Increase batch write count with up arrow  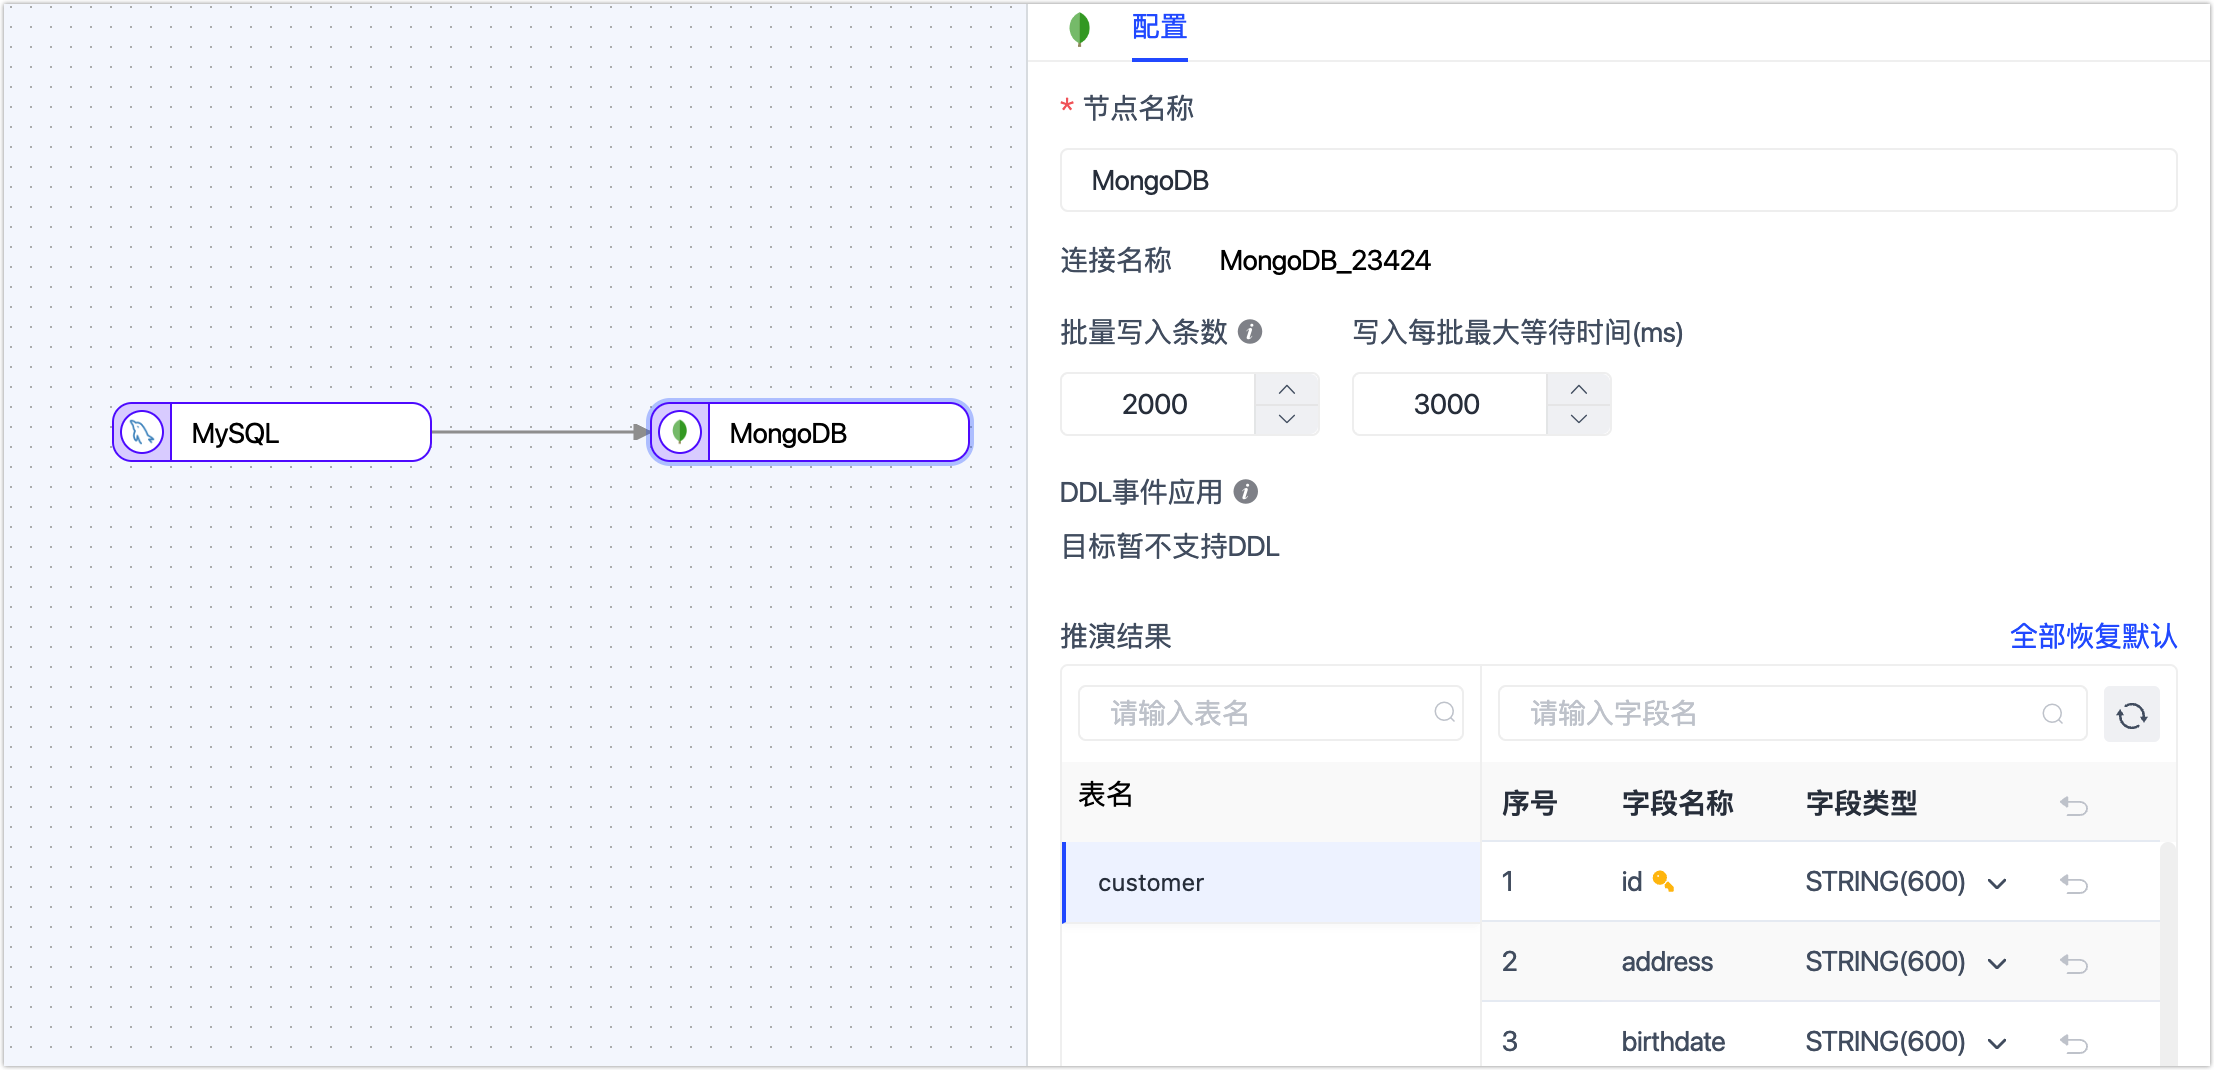[1287, 389]
